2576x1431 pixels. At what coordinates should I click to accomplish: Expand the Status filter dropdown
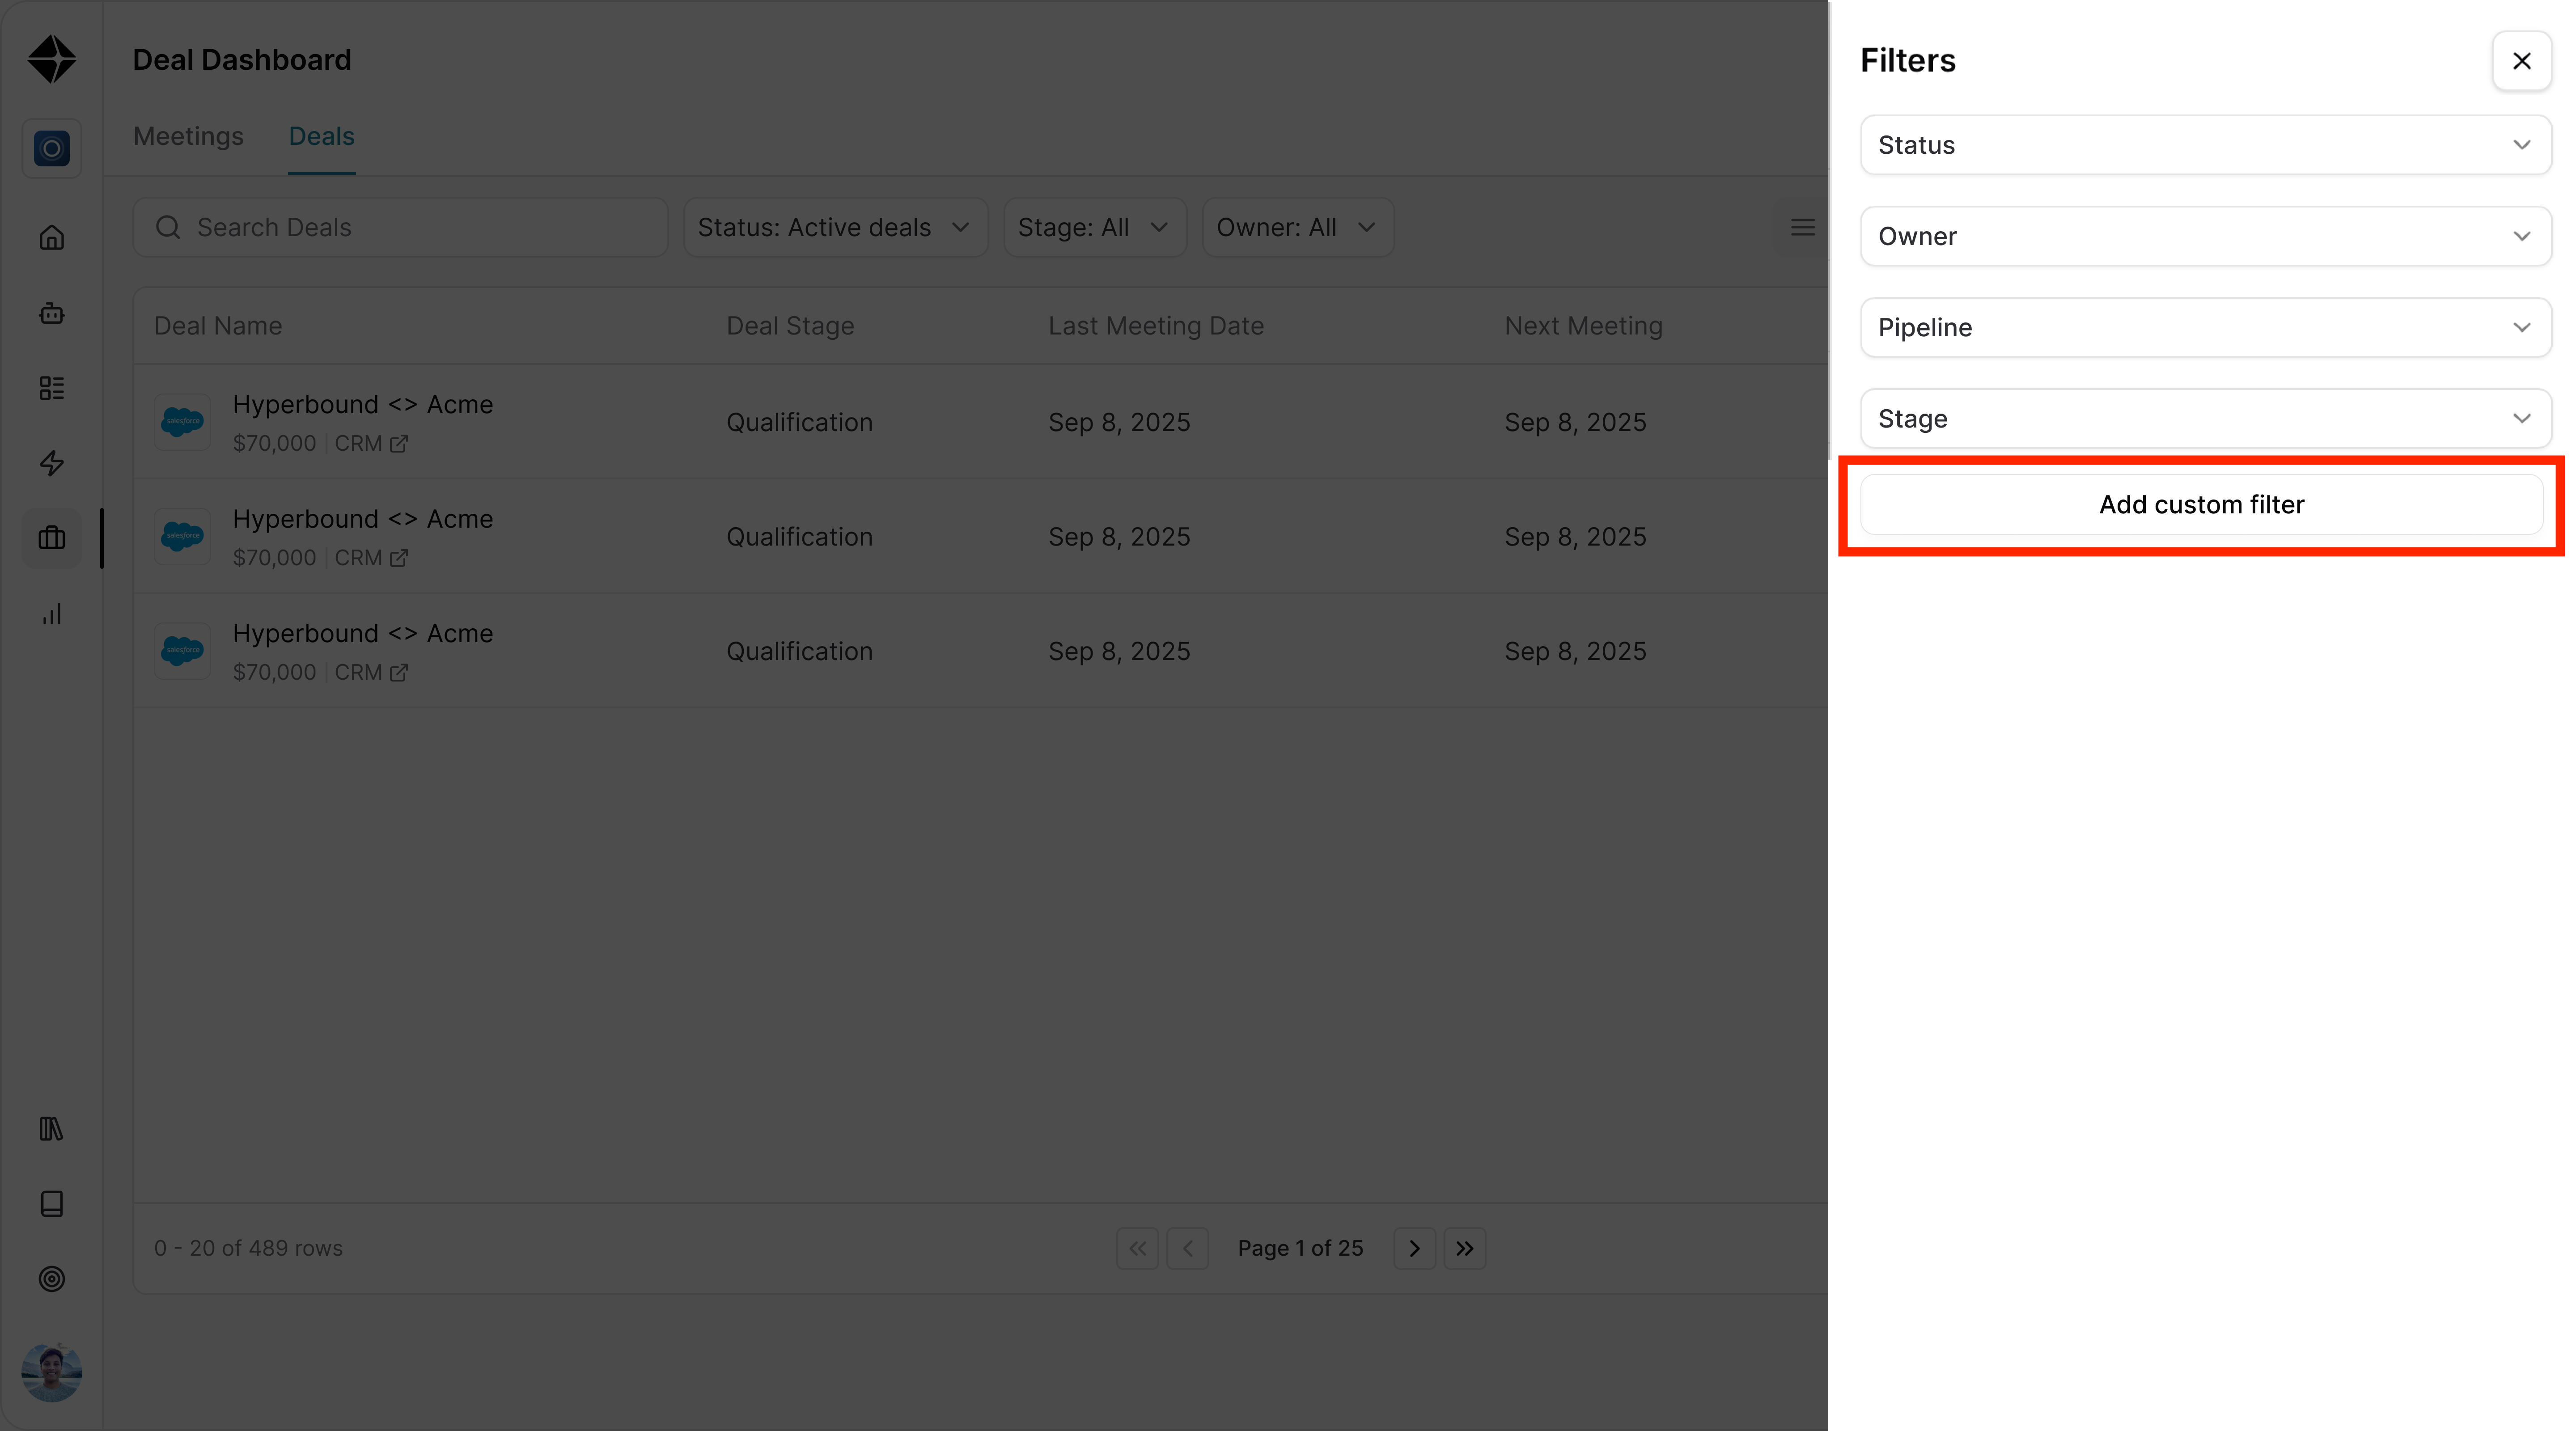pos(2205,145)
